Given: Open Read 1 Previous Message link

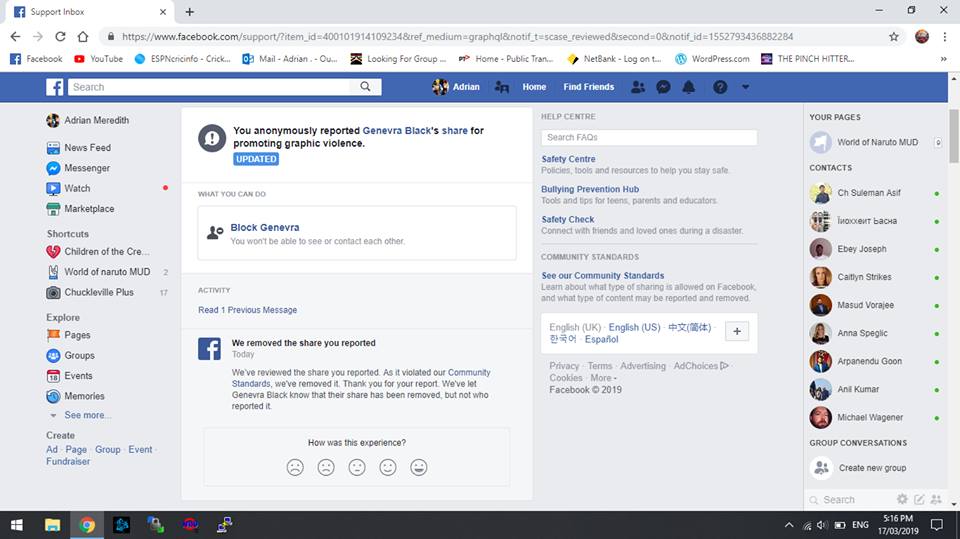Looking at the screenshot, I should point(247,310).
